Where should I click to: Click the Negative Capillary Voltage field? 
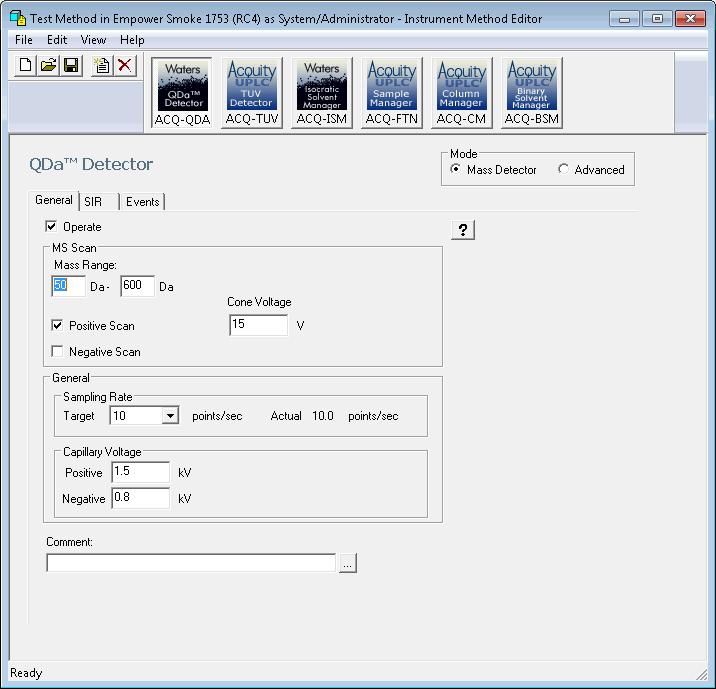pyautogui.click(x=141, y=498)
